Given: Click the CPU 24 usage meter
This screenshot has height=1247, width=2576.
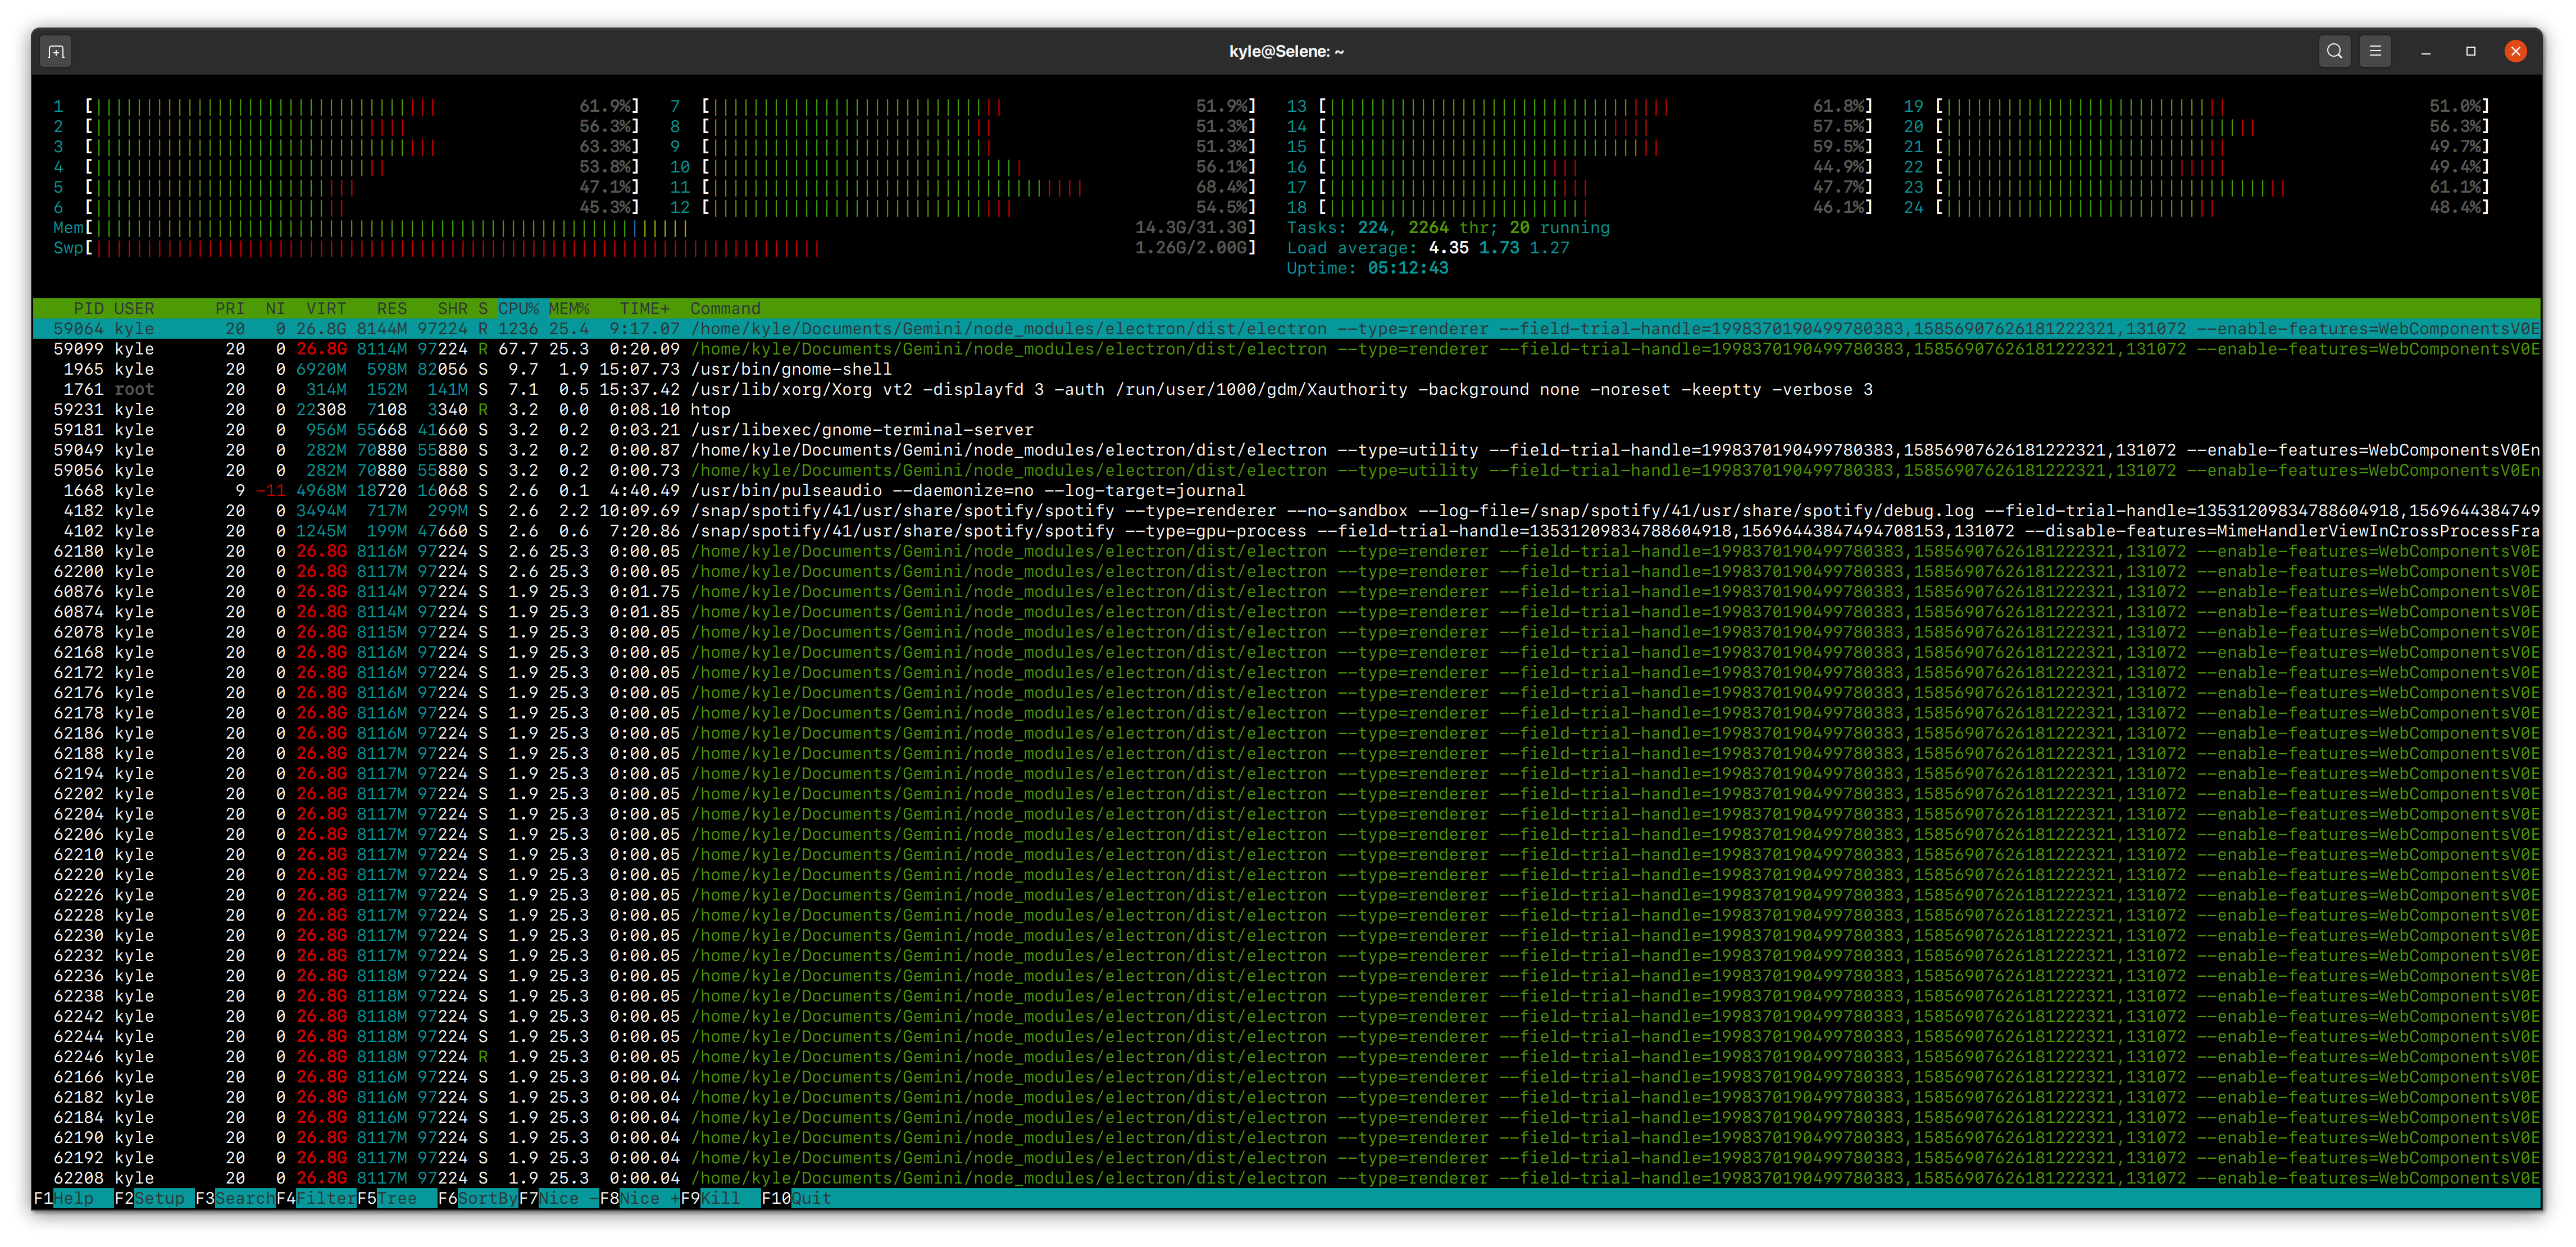Looking at the screenshot, I should pyautogui.click(x=2196, y=208).
